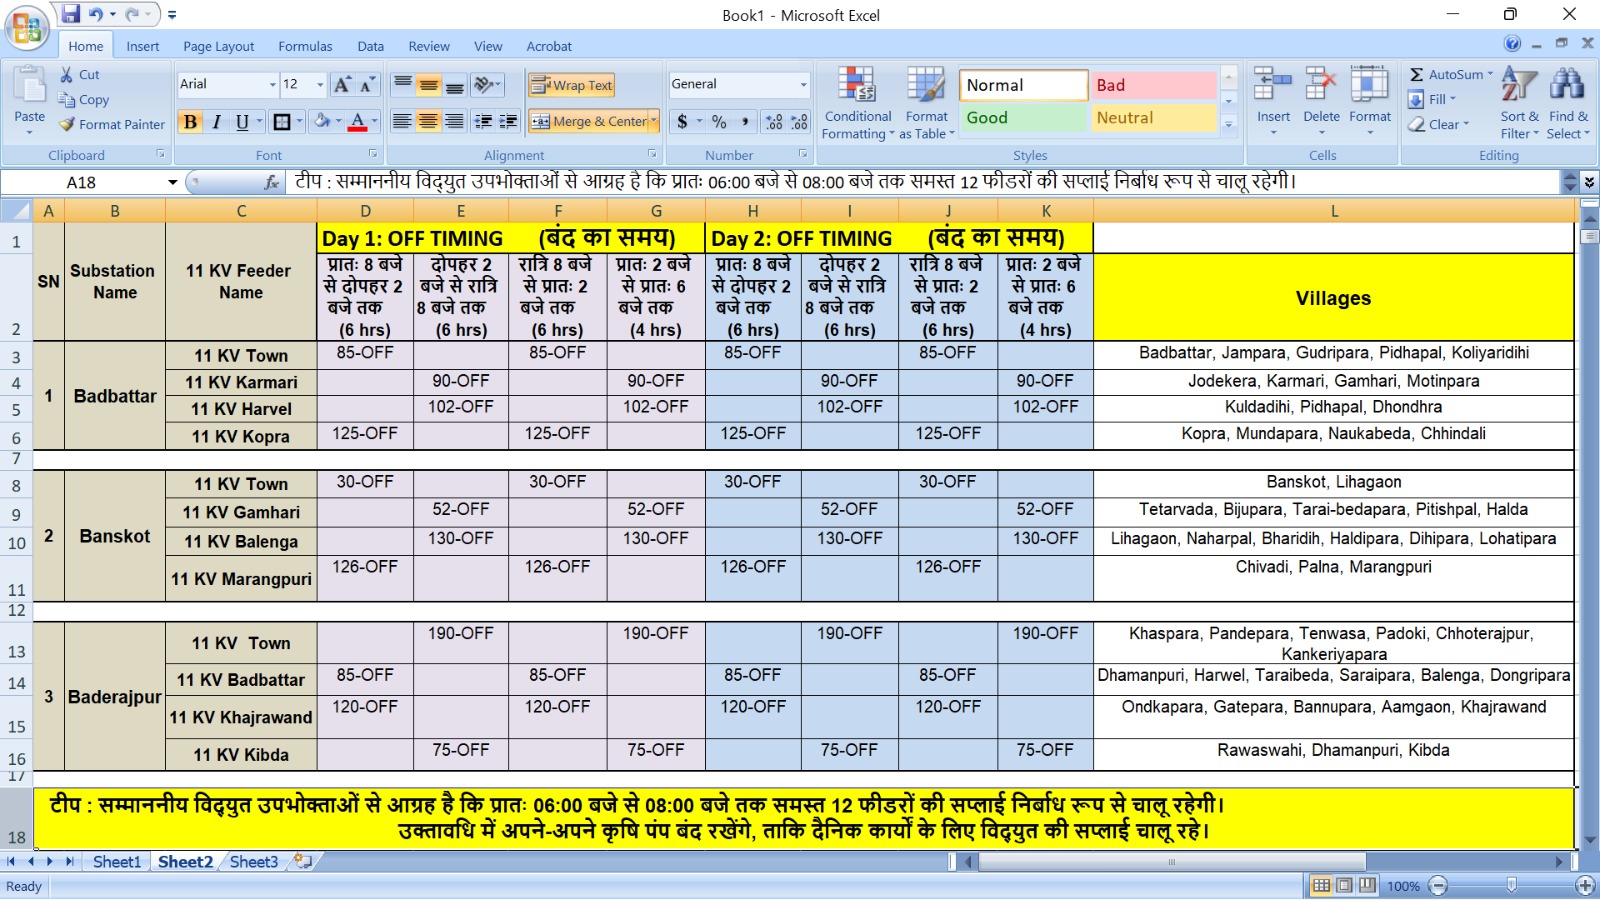
Task: Open the AutoSum dropdown arrow
Action: click(x=1490, y=74)
